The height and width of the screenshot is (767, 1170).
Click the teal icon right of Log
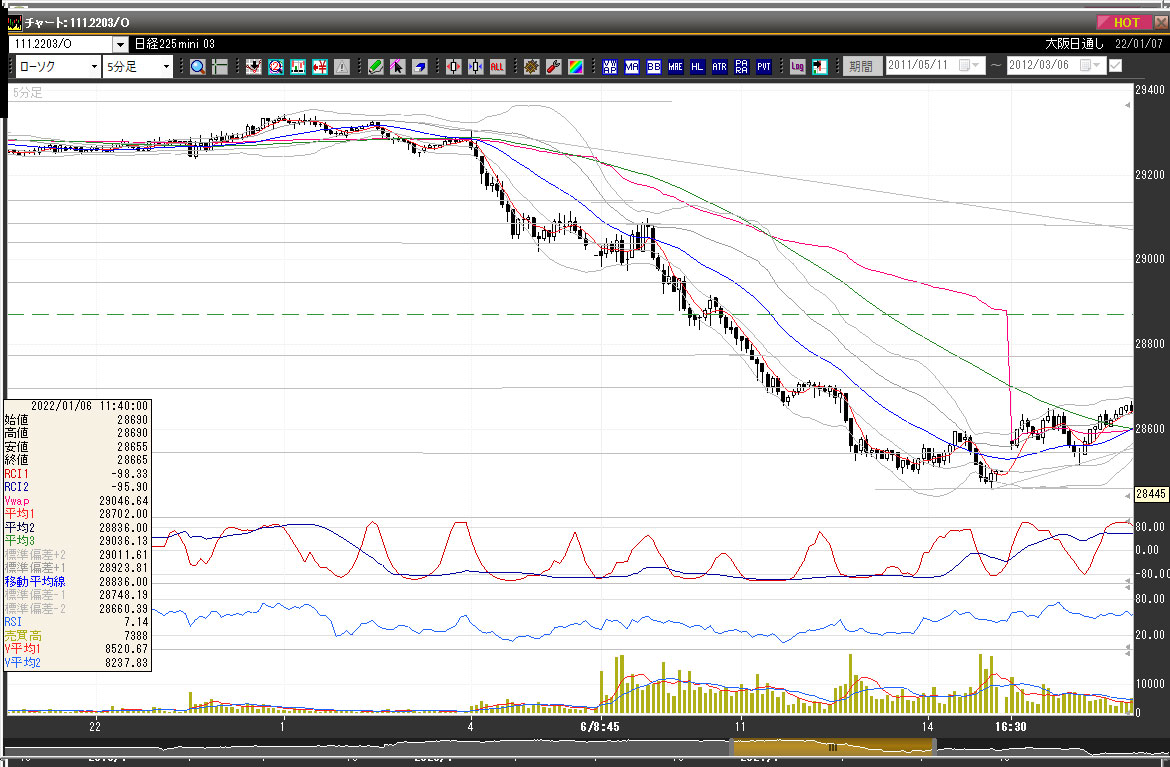click(x=819, y=67)
